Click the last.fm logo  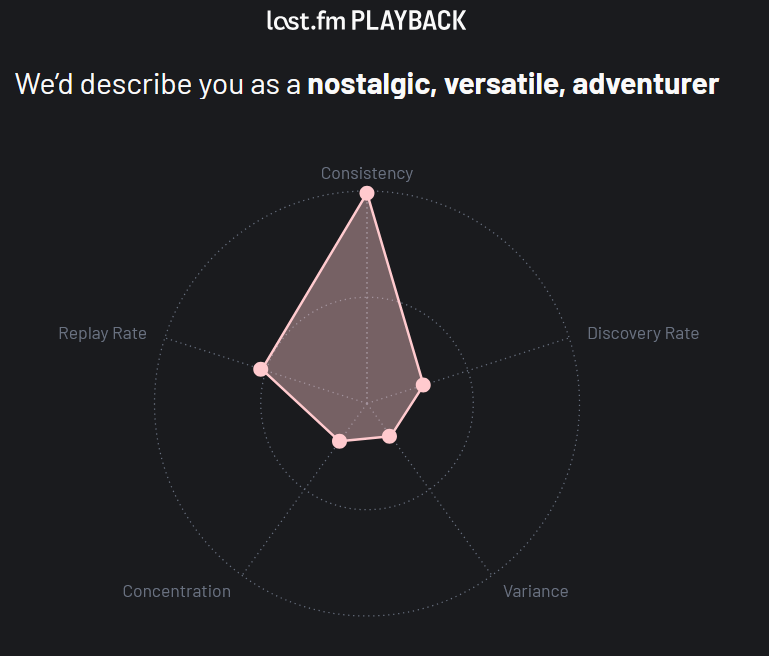[x=306, y=21]
